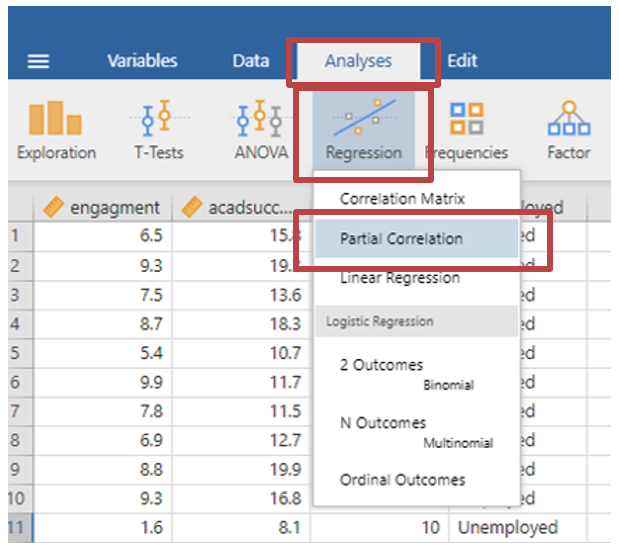Select Ordinal Outcomes menu item
Image resolution: width=619 pixels, height=556 pixels.
(x=402, y=479)
